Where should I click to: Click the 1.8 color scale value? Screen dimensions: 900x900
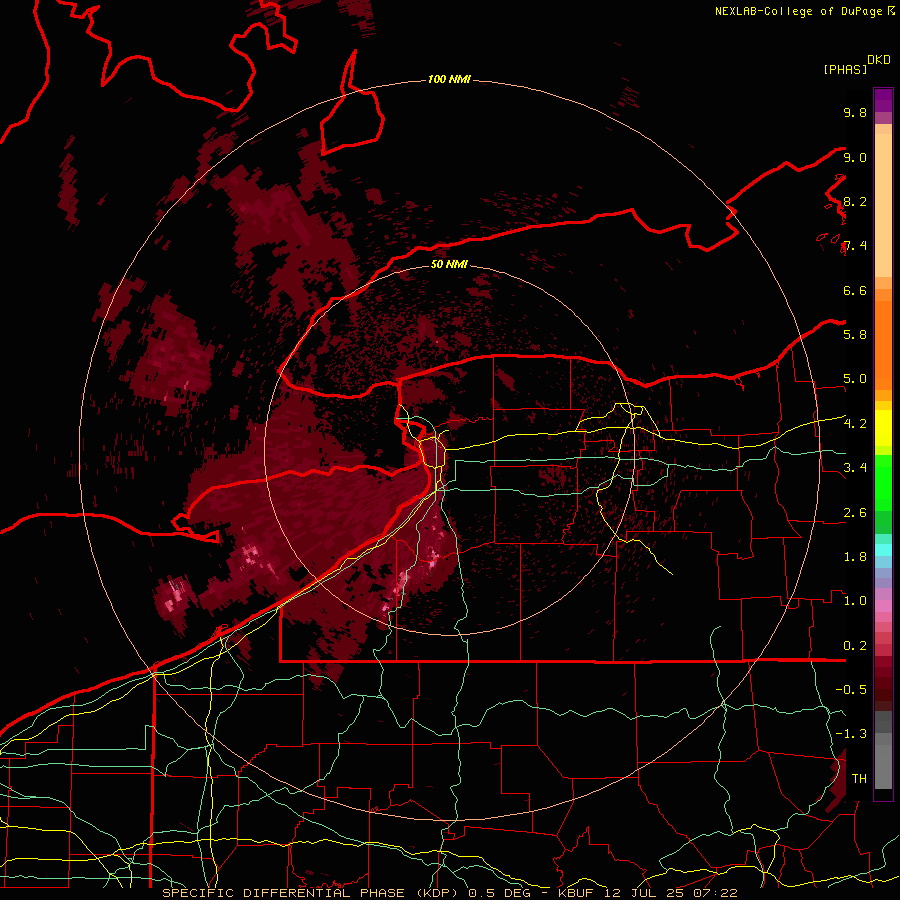(x=855, y=557)
